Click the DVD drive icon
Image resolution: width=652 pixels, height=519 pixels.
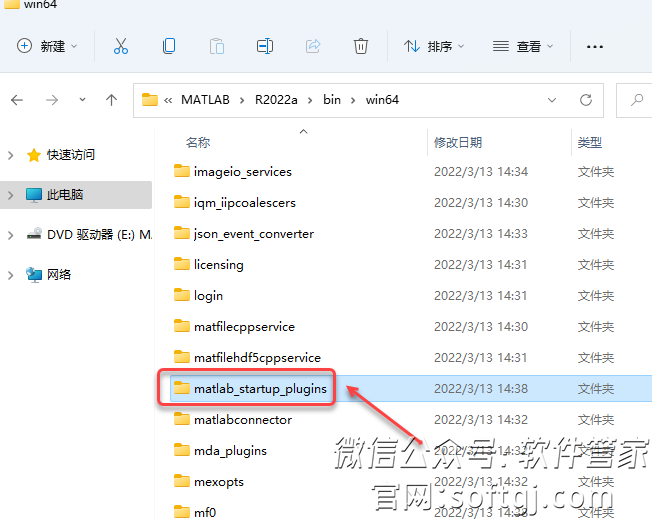pyautogui.click(x=34, y=234)
